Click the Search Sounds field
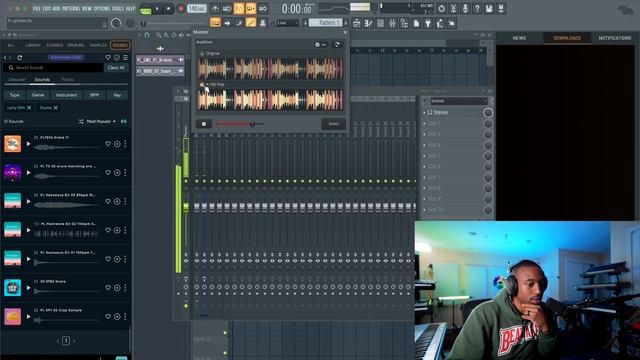 (x=54, y=67)
